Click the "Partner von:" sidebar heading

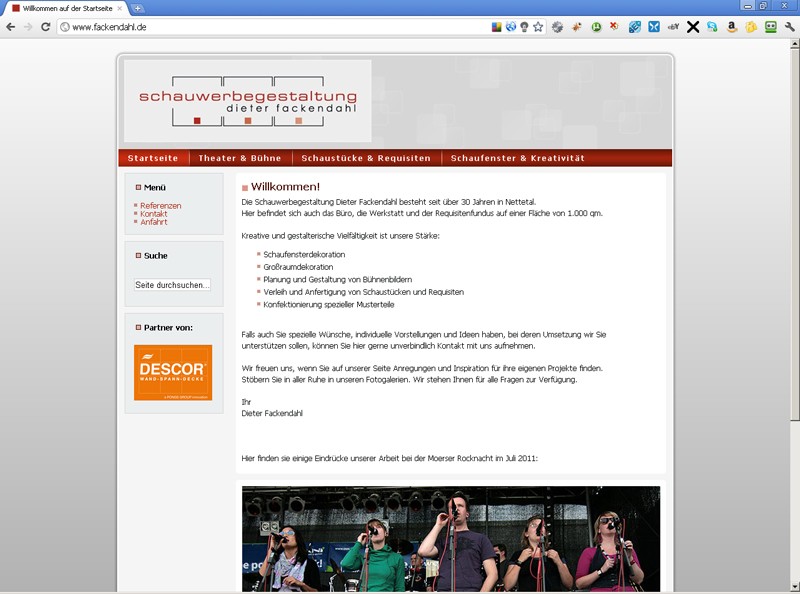168,328
